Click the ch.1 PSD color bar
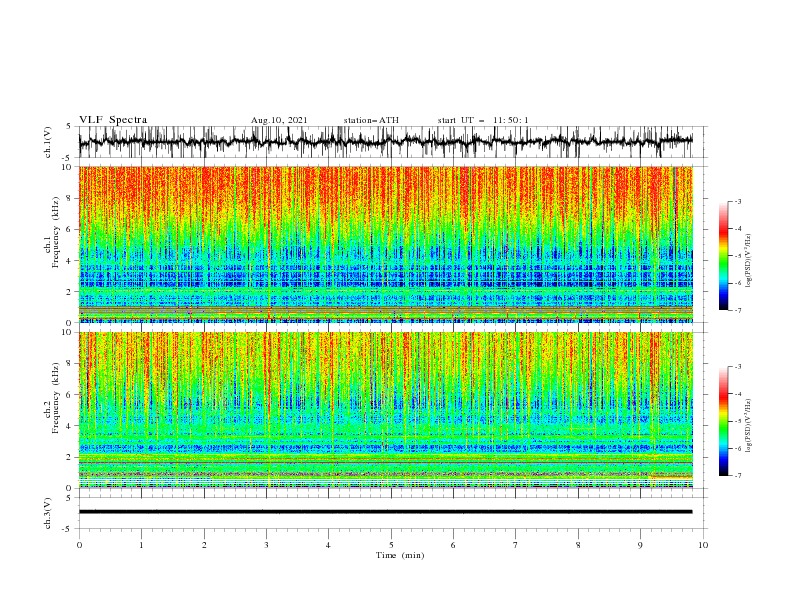 tap(723, 256)
